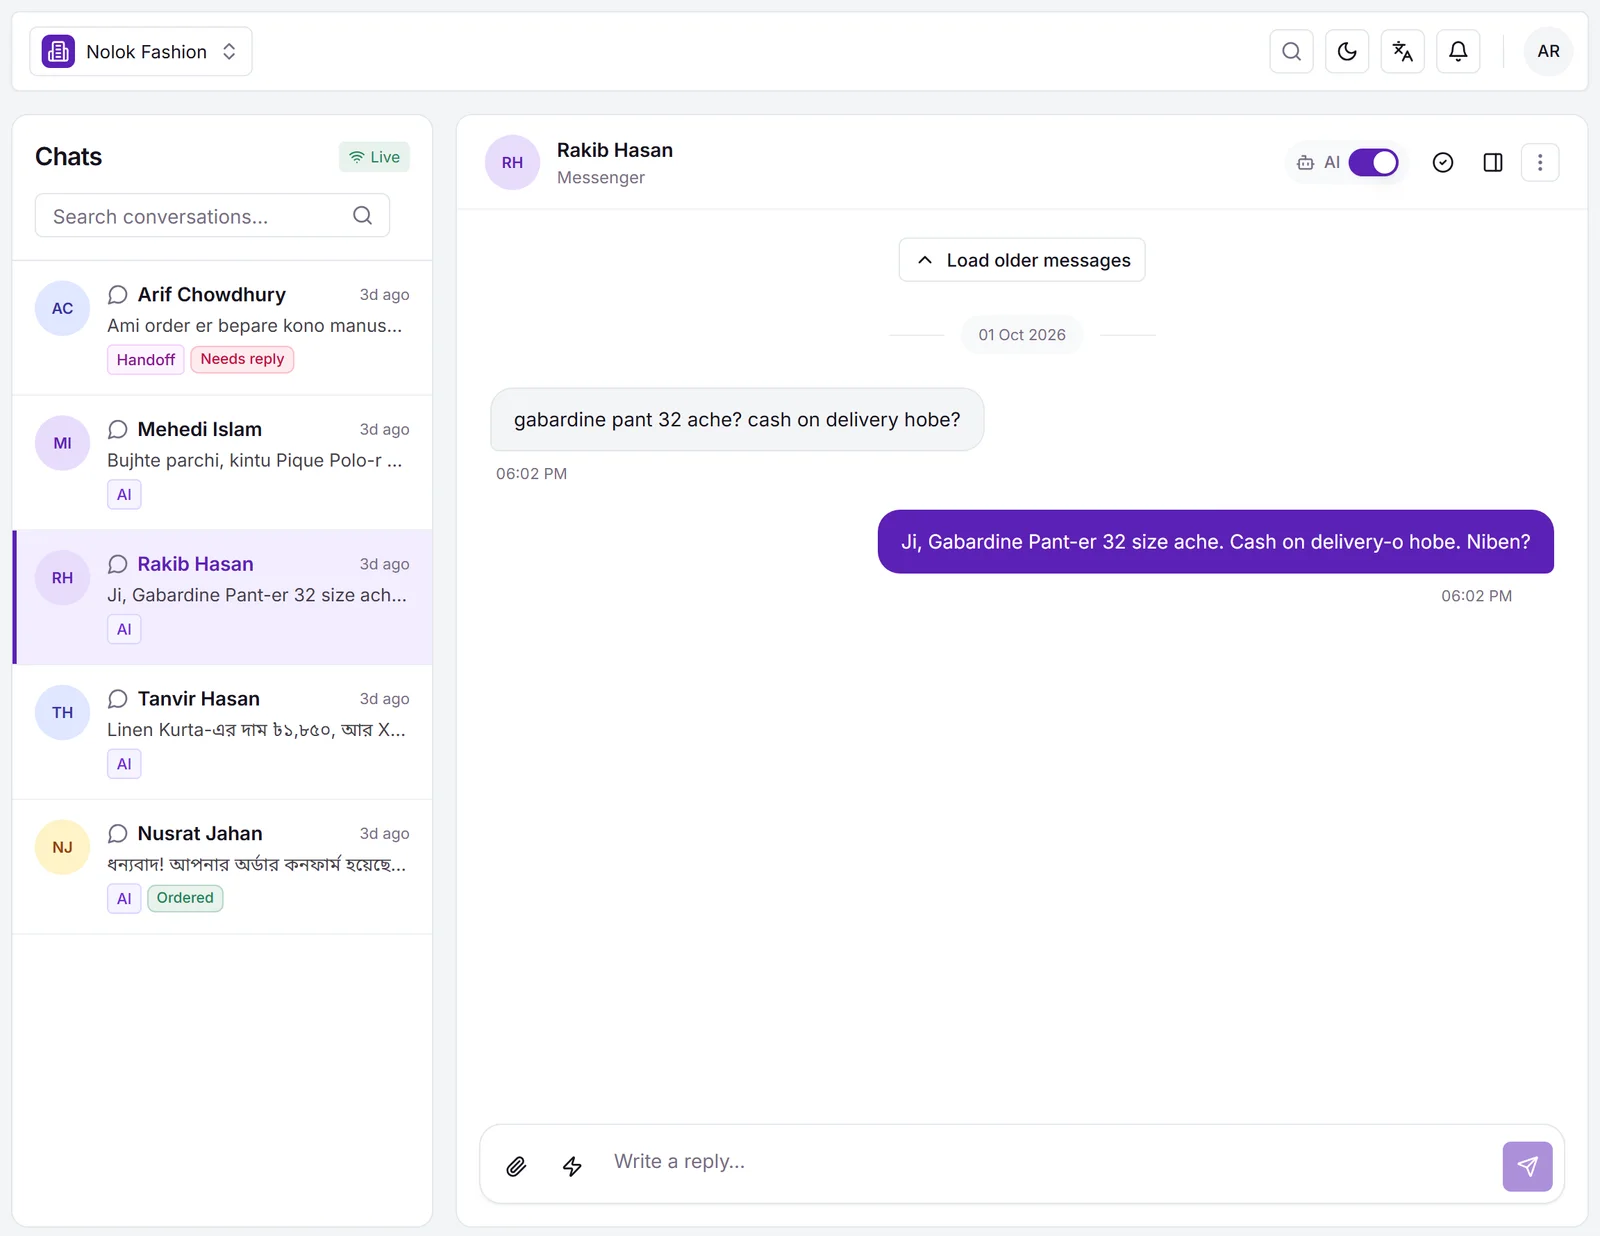
Task: Switch to dark mode with moon icon
Action: (1347, 51)
